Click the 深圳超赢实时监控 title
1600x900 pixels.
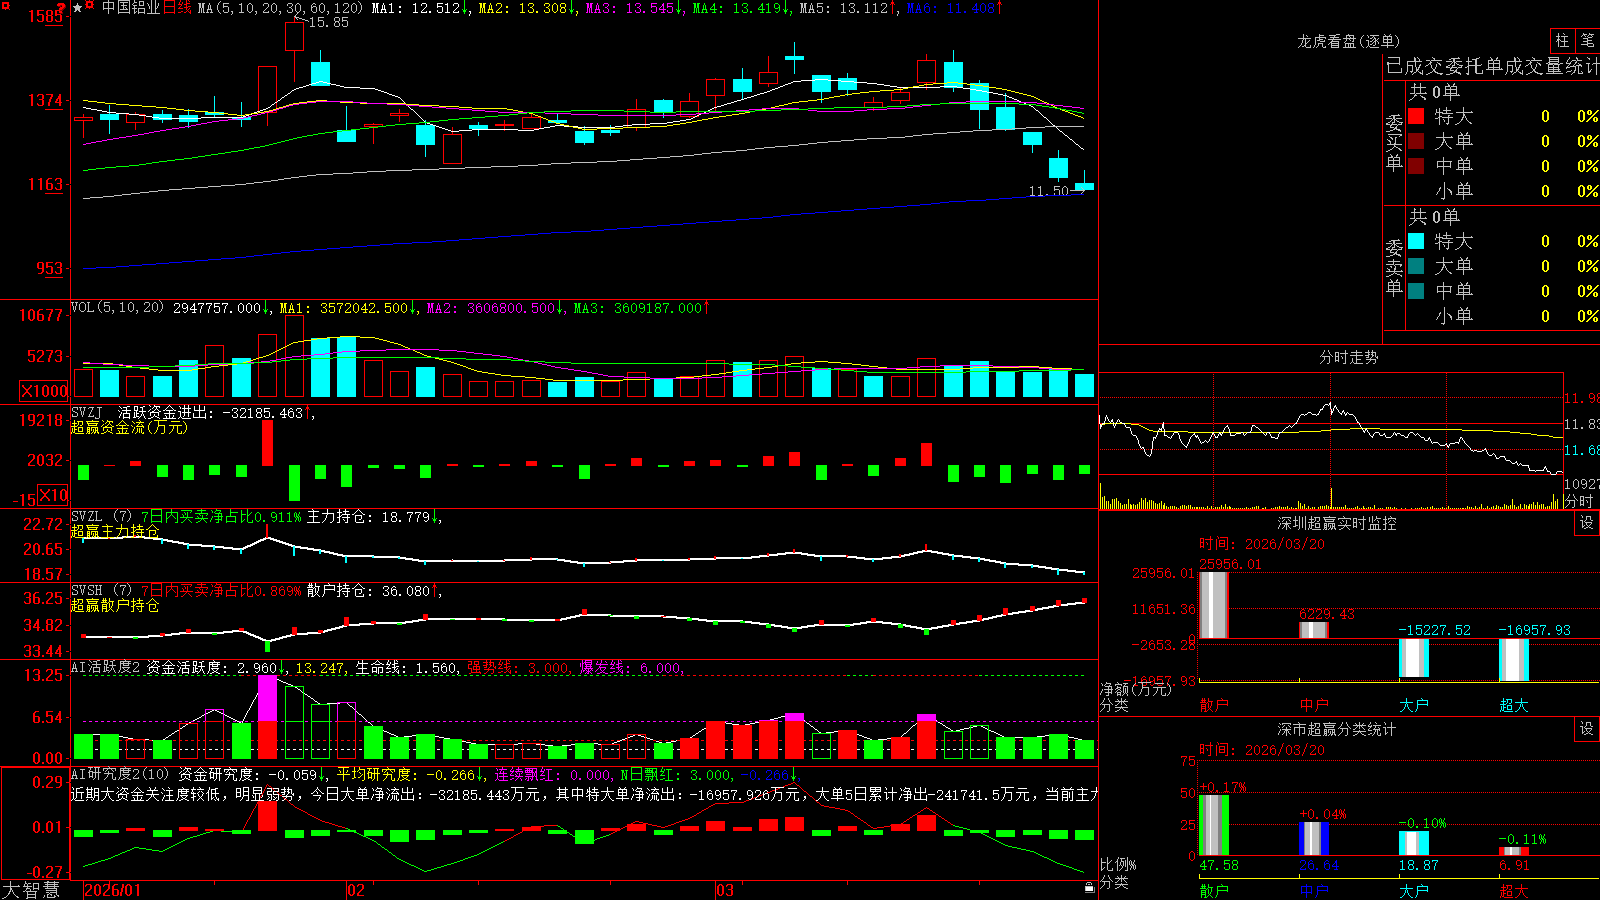coord(1337,523)
